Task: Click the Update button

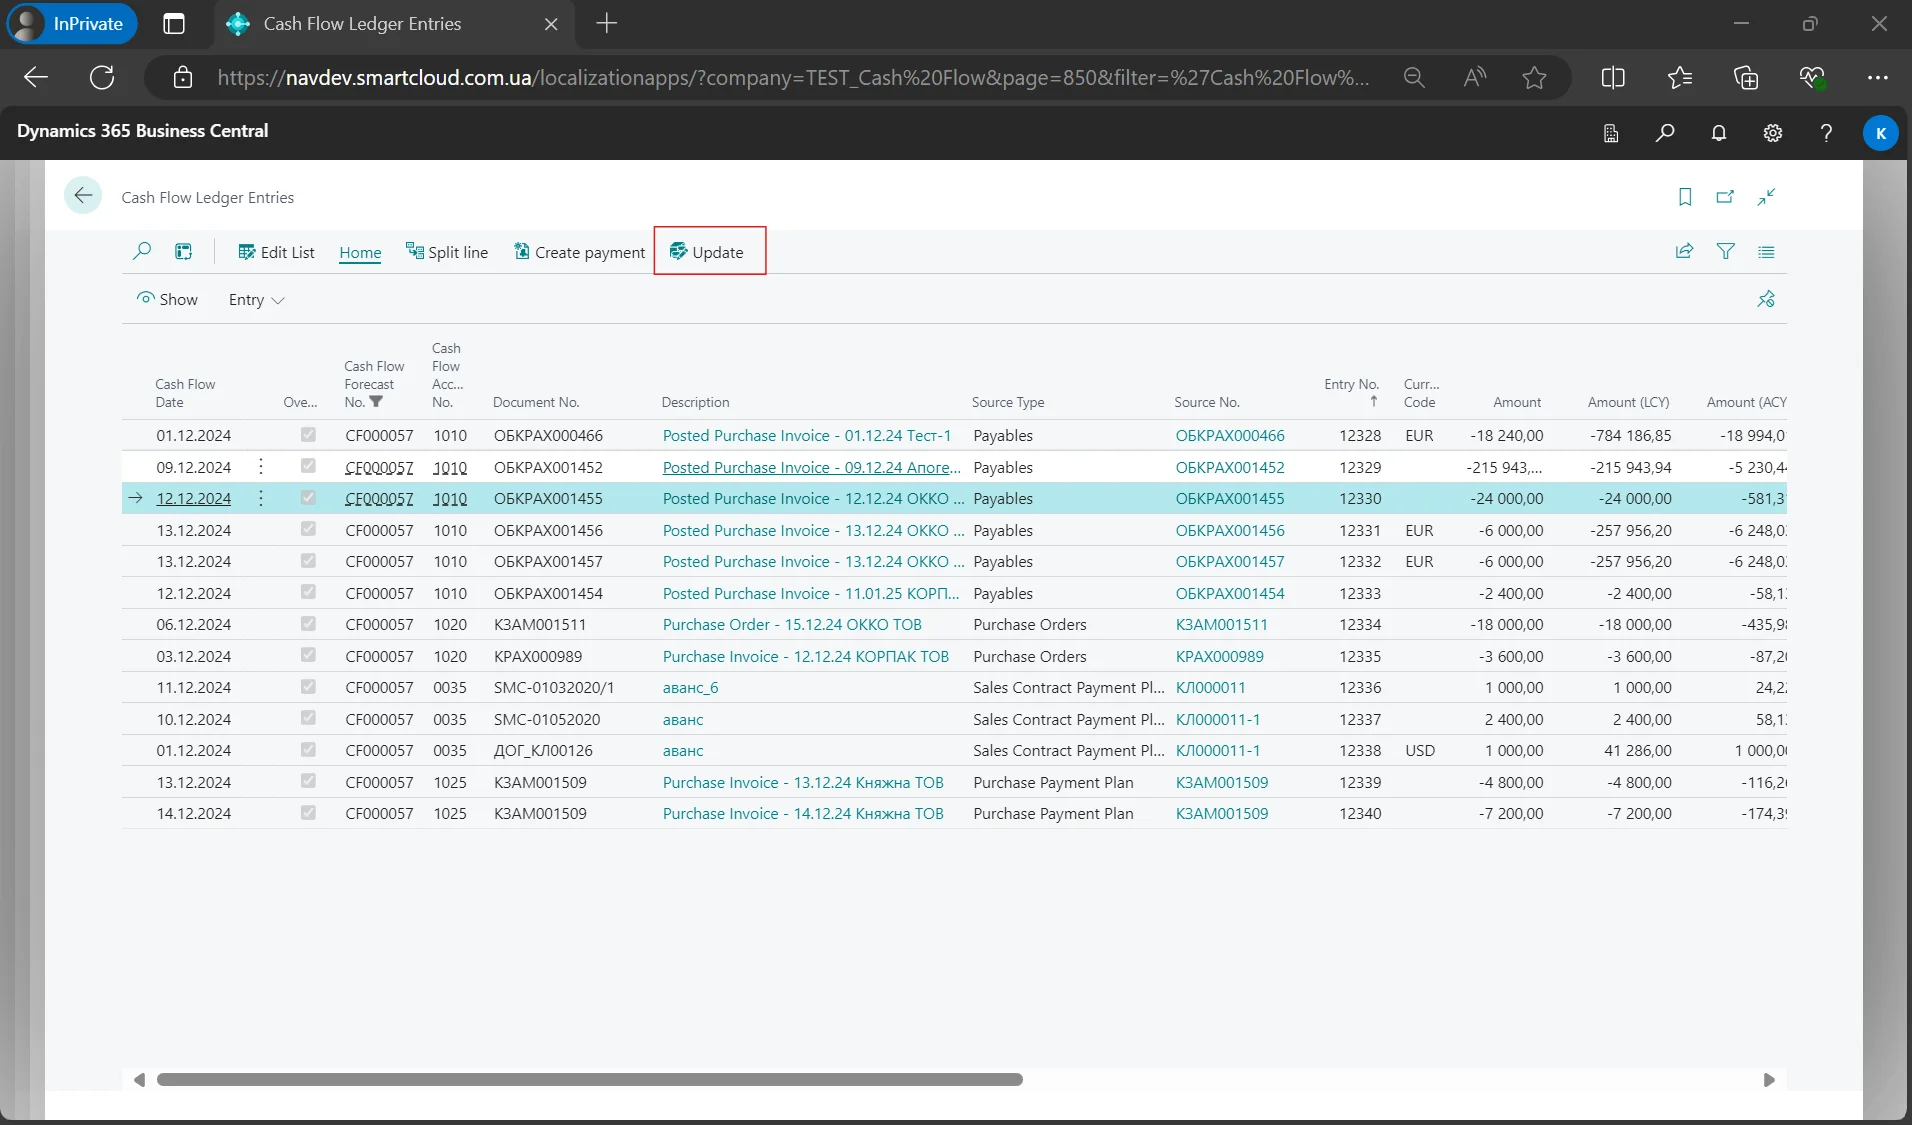Action: click(x=707, y=252)
